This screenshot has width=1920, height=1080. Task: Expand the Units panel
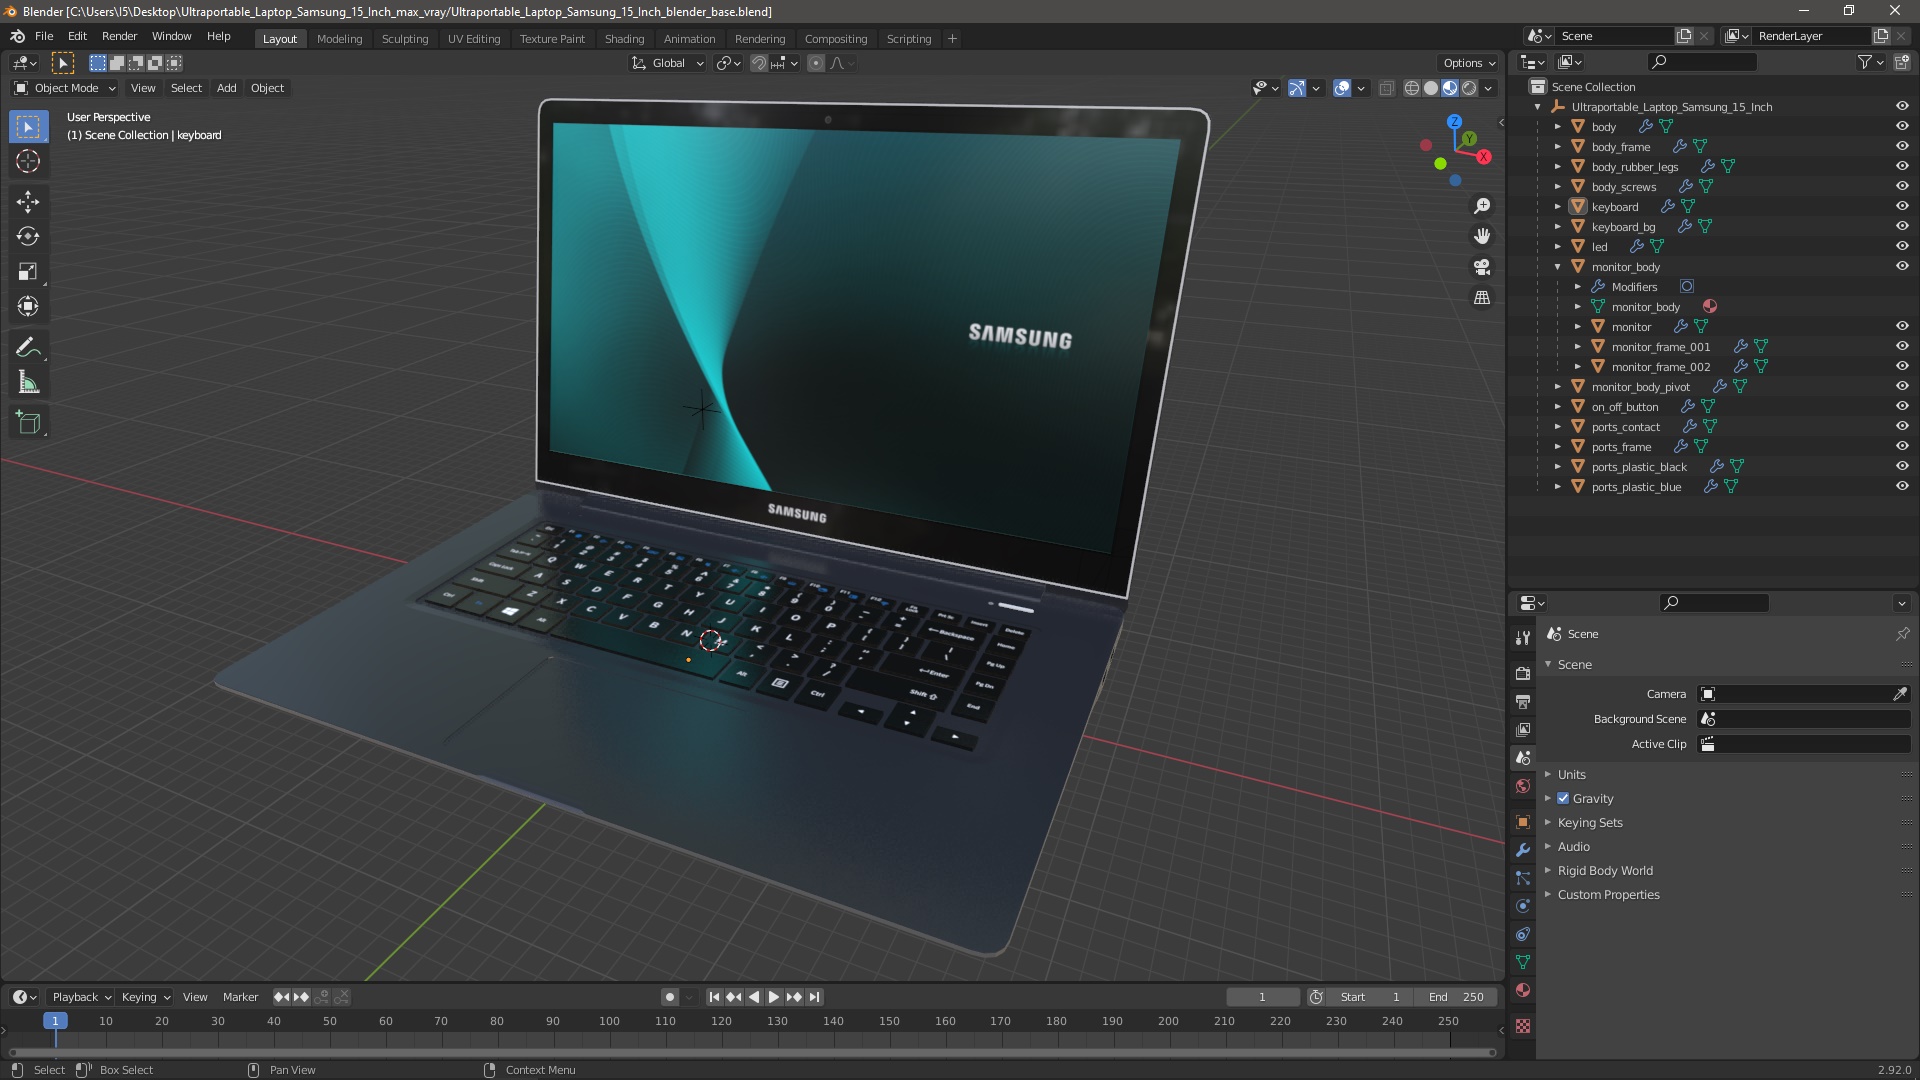(1571, 774)
